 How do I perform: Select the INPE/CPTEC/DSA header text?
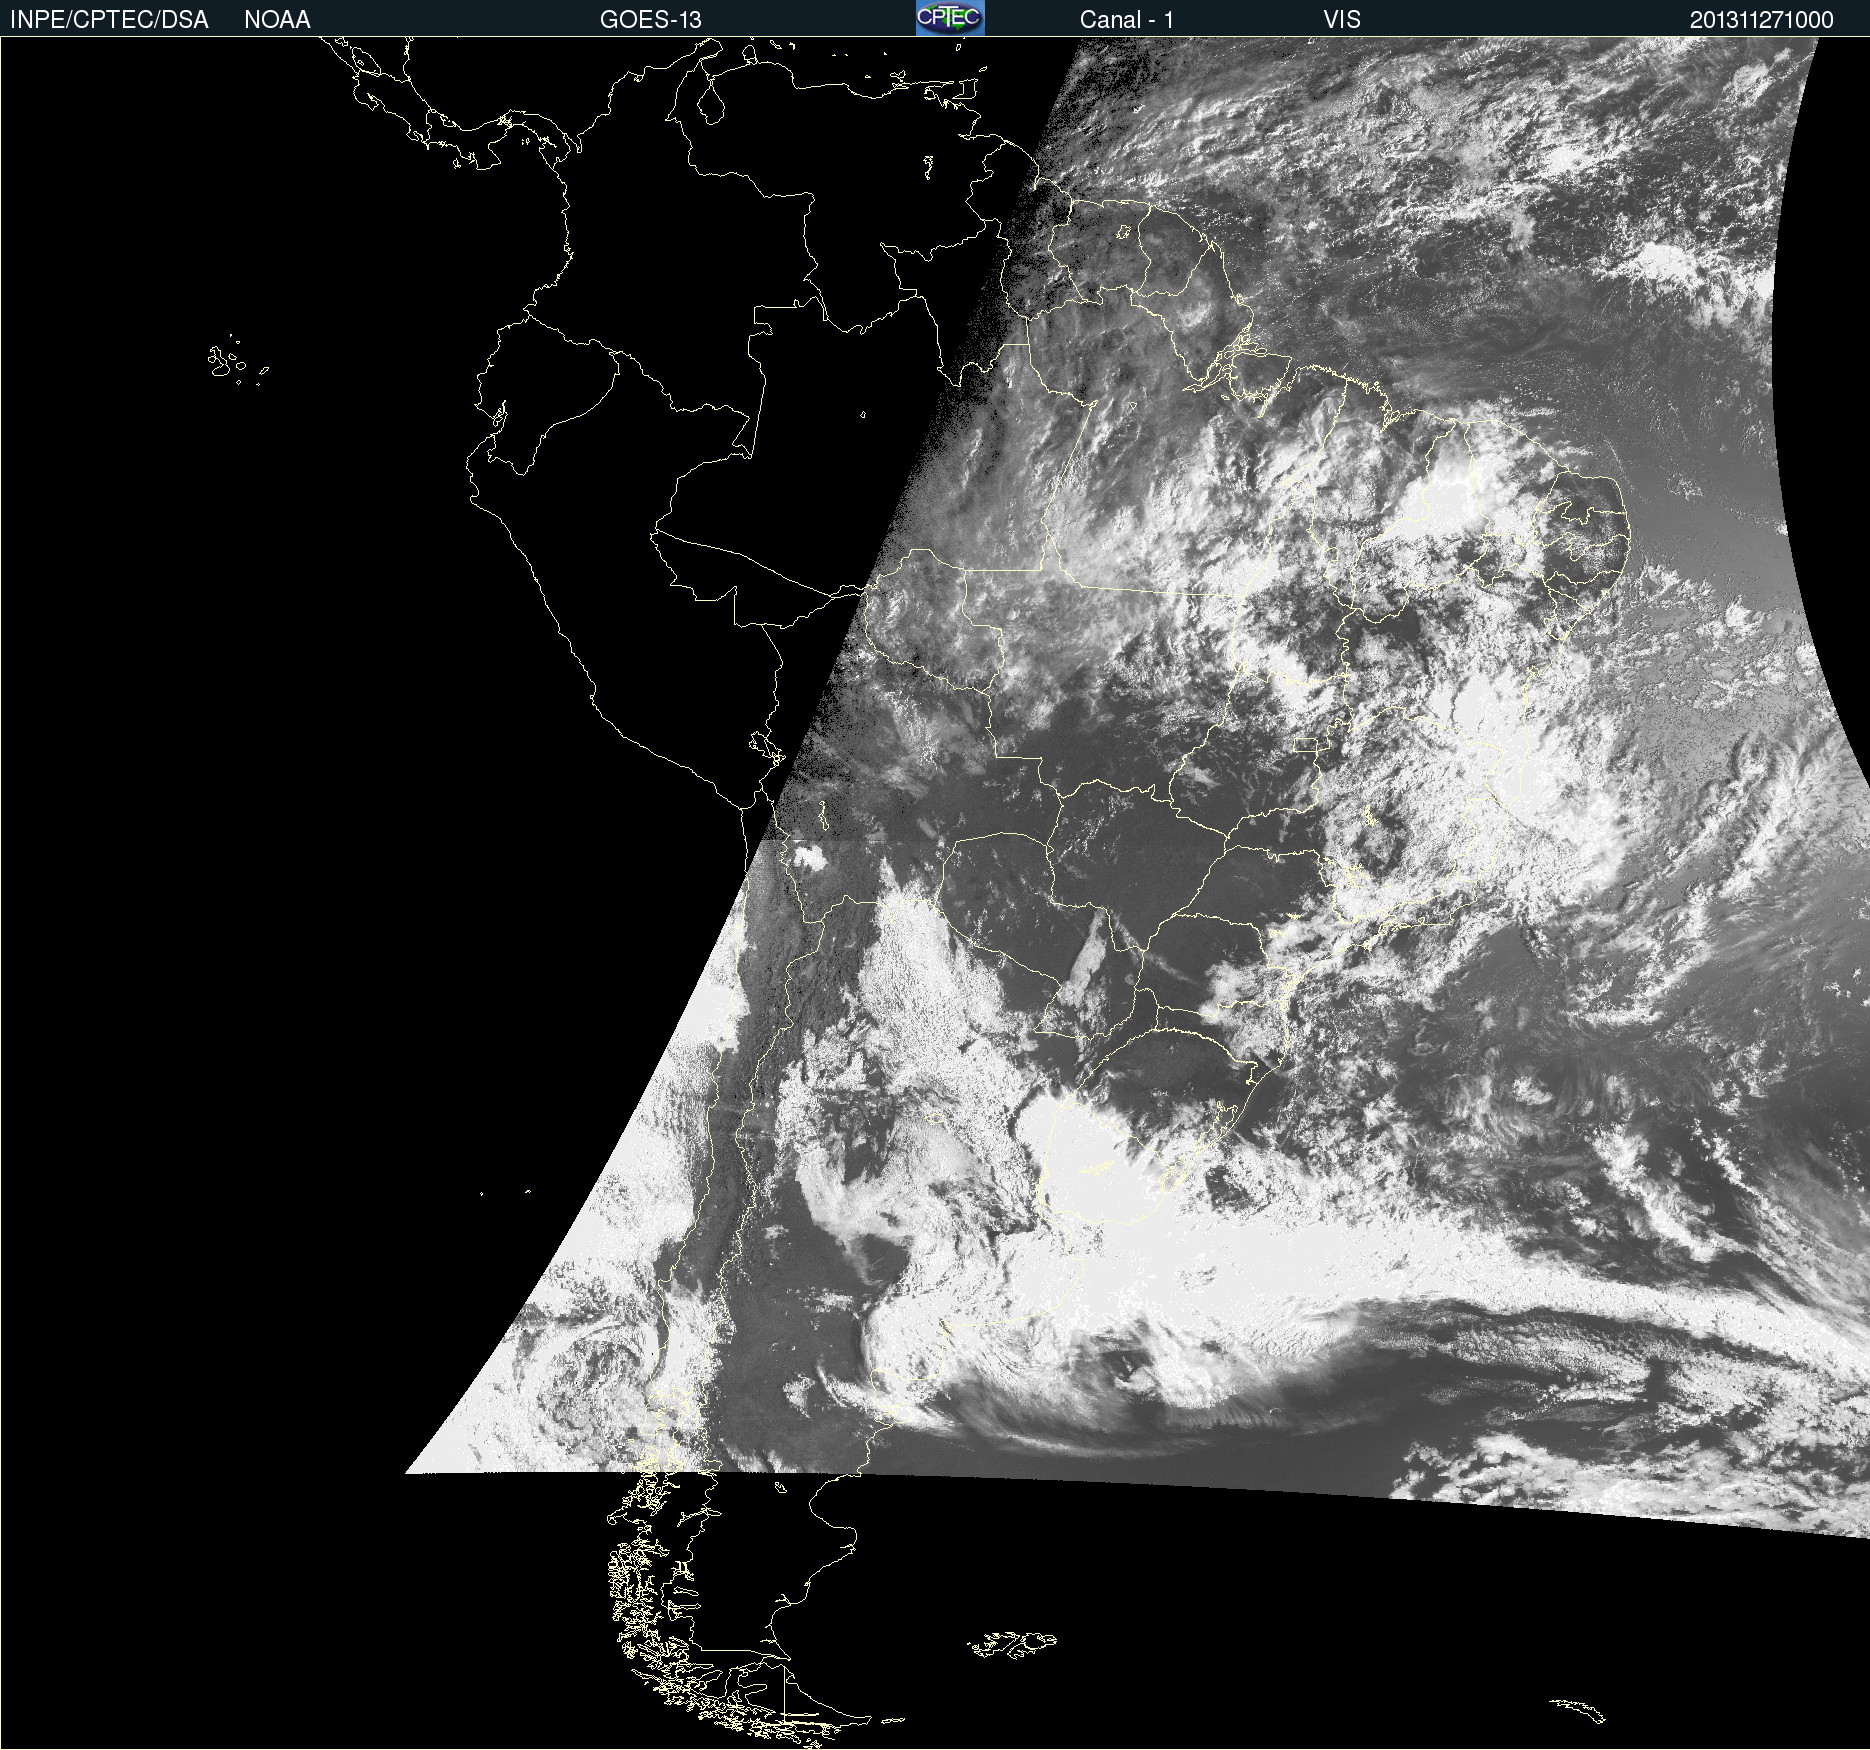(x=109, y=20)
